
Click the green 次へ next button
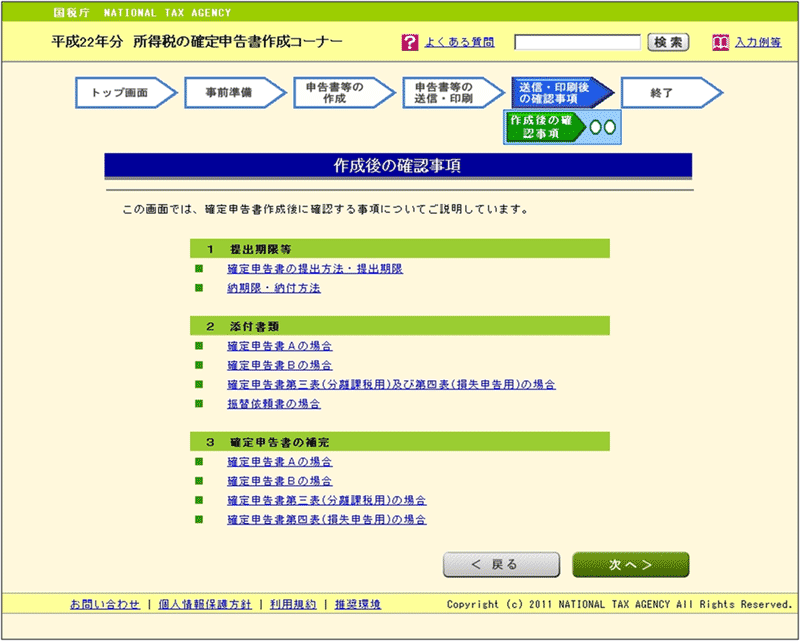[x=630, y=565]
